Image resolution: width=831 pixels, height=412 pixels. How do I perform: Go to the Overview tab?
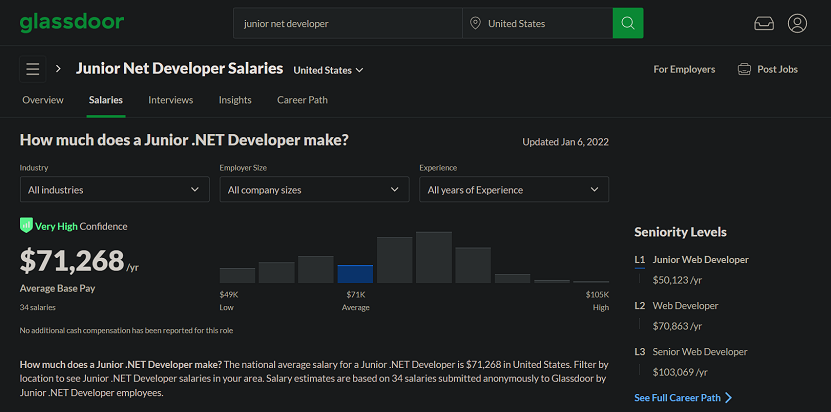point(43,100)
